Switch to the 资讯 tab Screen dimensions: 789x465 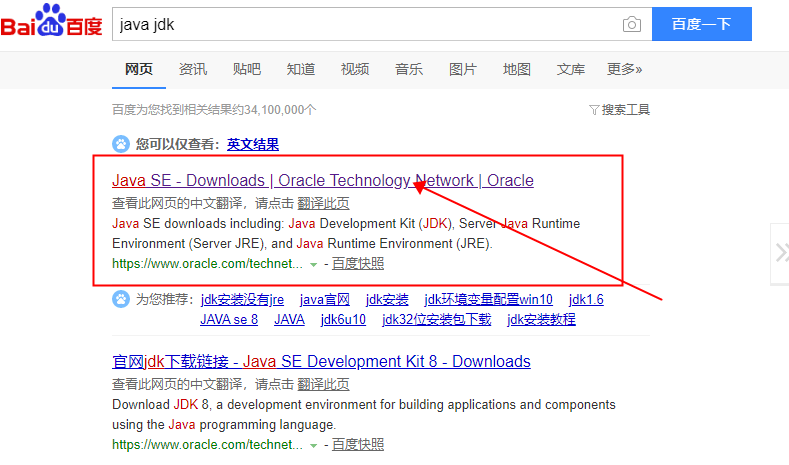point(193,69)
